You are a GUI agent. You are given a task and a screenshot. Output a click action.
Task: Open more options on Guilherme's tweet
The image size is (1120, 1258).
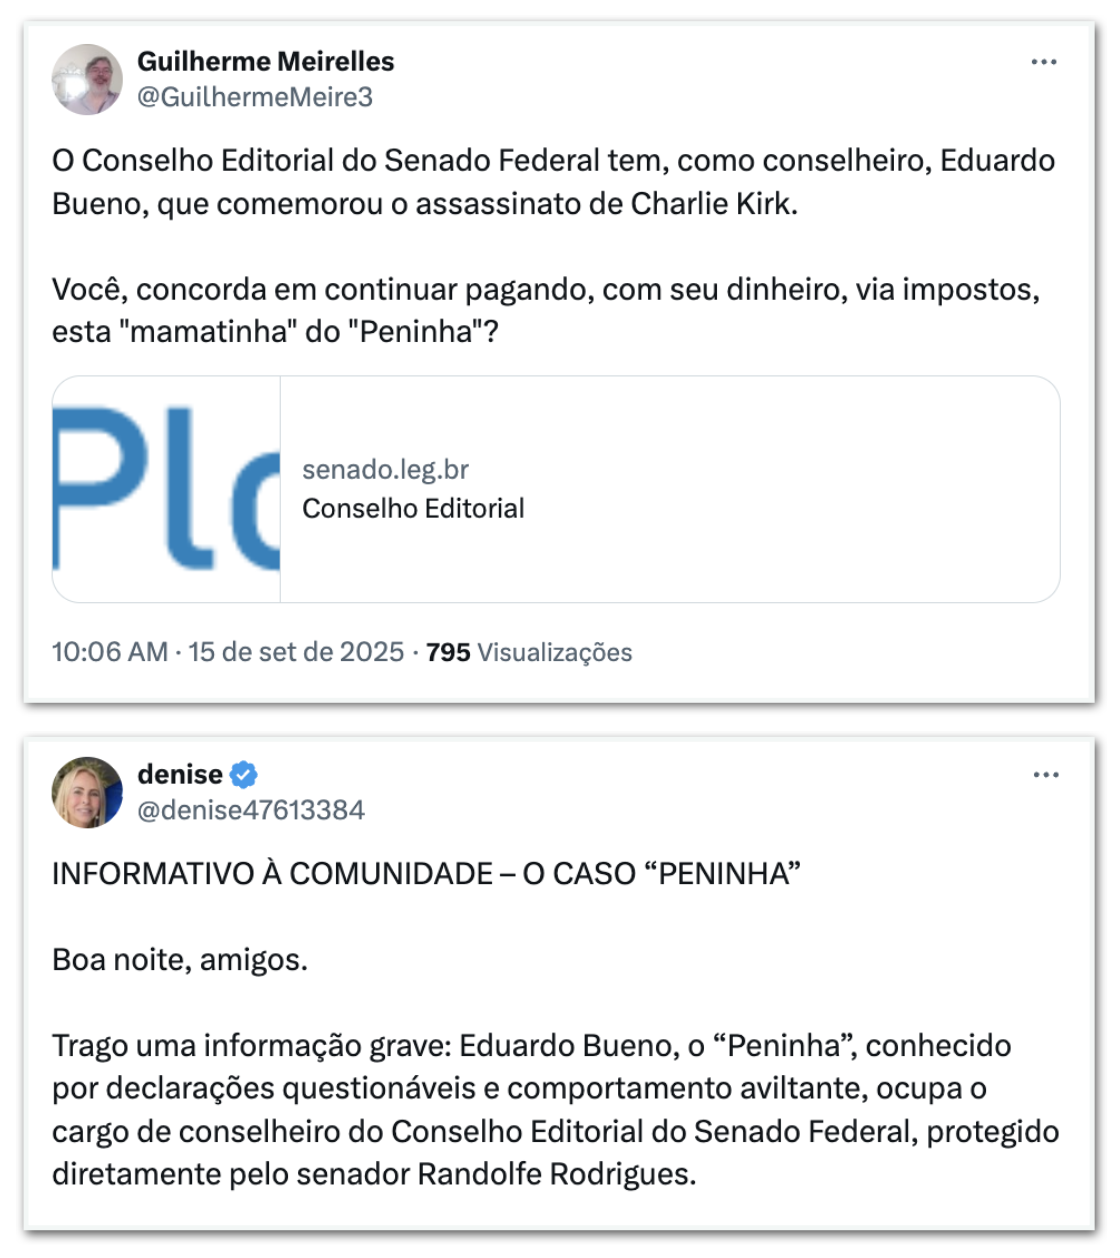click(1044, 62)
